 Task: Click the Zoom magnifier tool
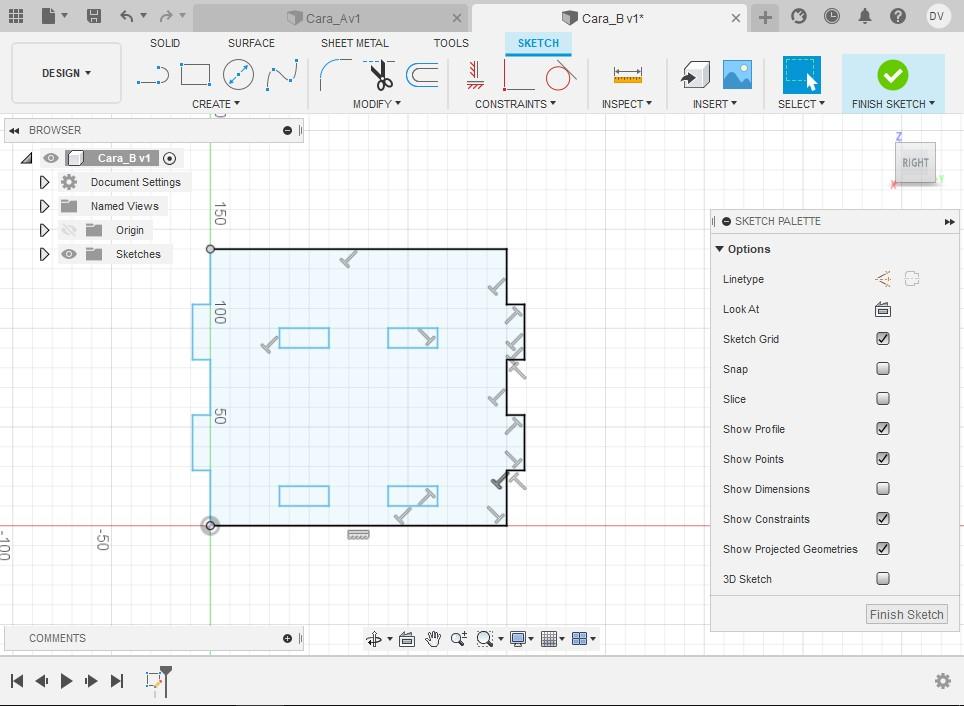[x=459, y=639]
